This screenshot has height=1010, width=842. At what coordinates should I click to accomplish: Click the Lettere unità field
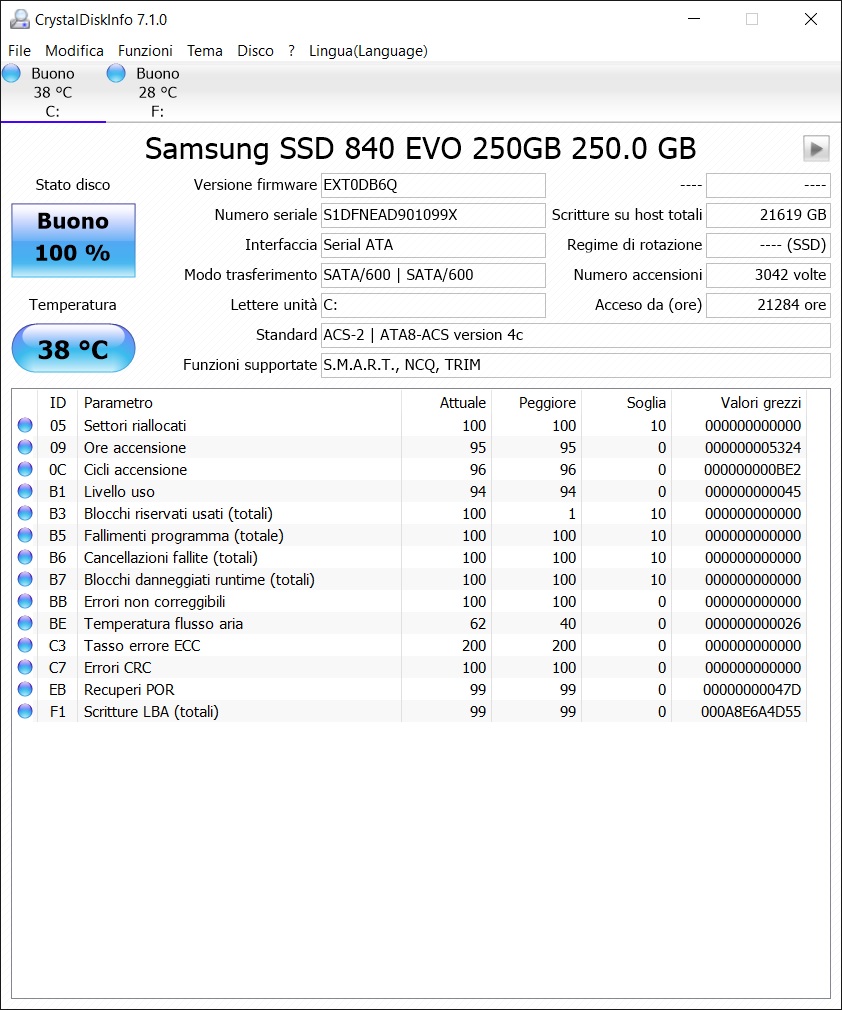[x=433, y=305]
